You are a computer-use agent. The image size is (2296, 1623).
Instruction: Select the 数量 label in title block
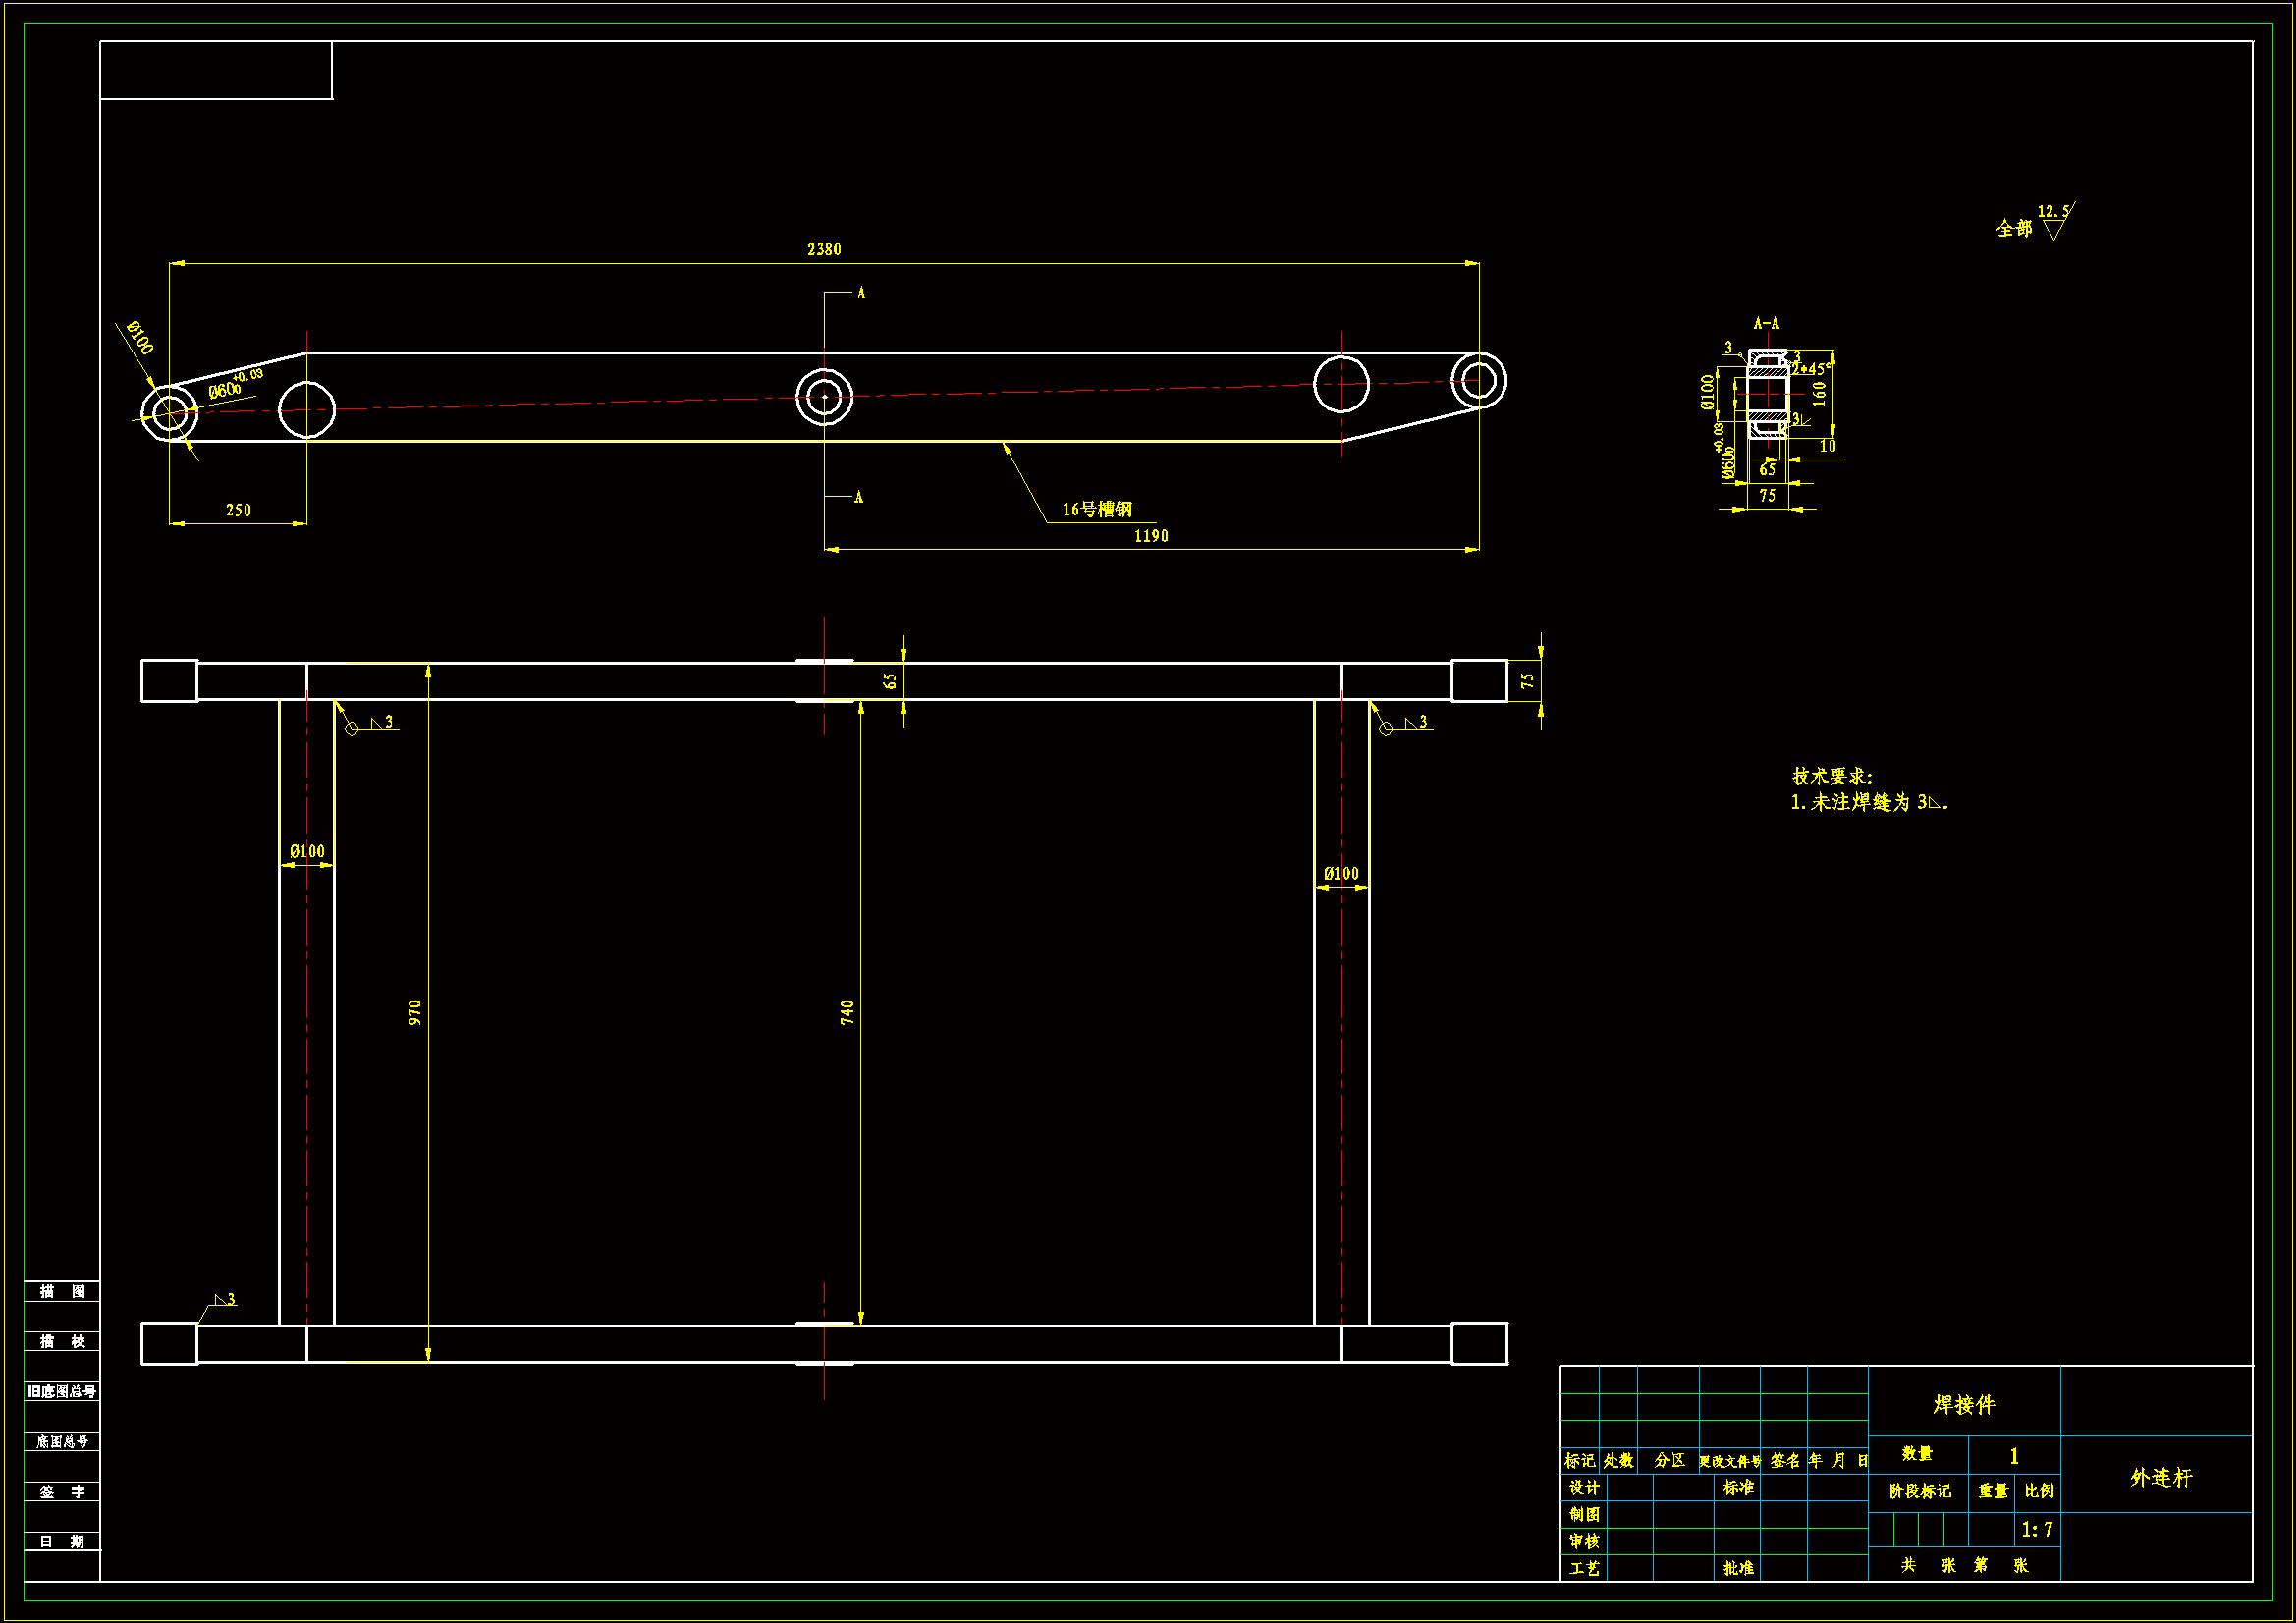[1917, 1453]
